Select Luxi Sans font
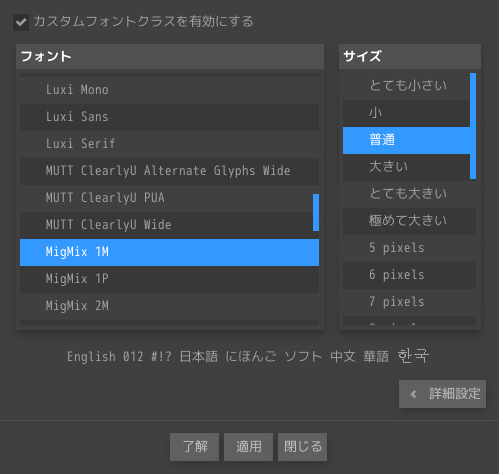This screenshot has height=474, width=499. point(169,117)
